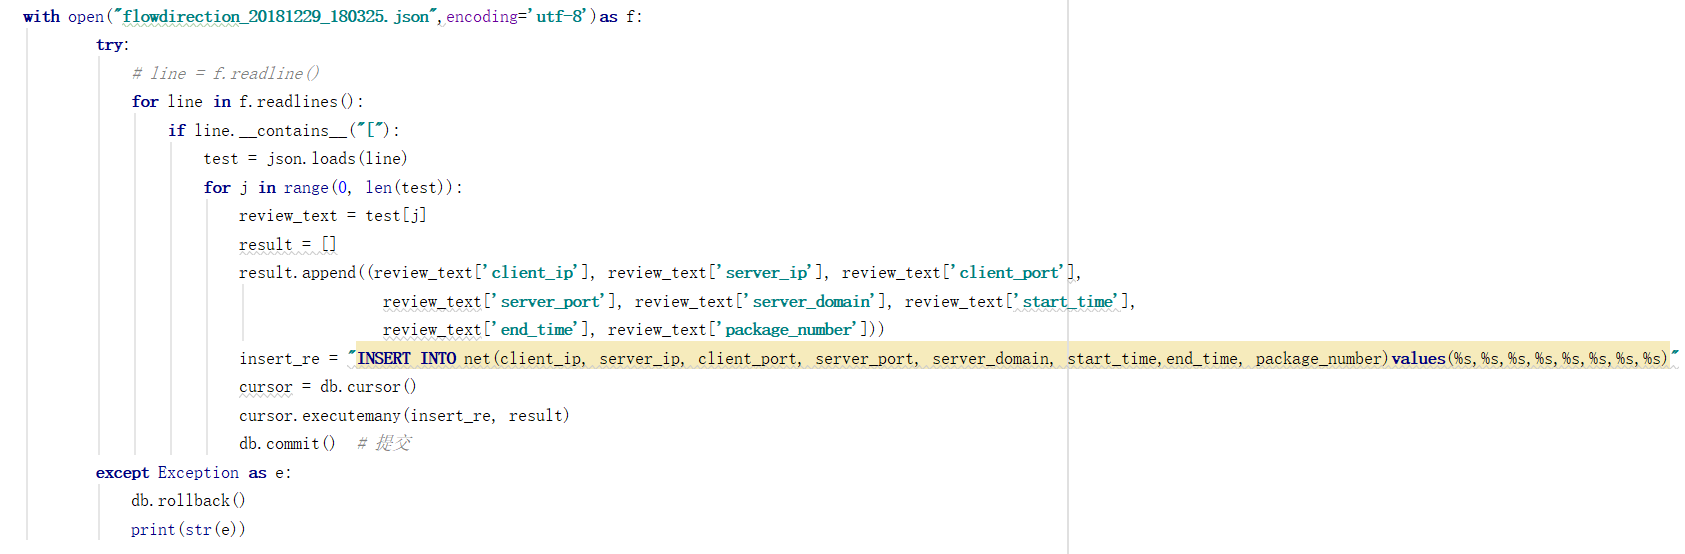Click 'f.readlines()' in the for loop
Screen dimensions: 1685x554
(x=297, y=102)
